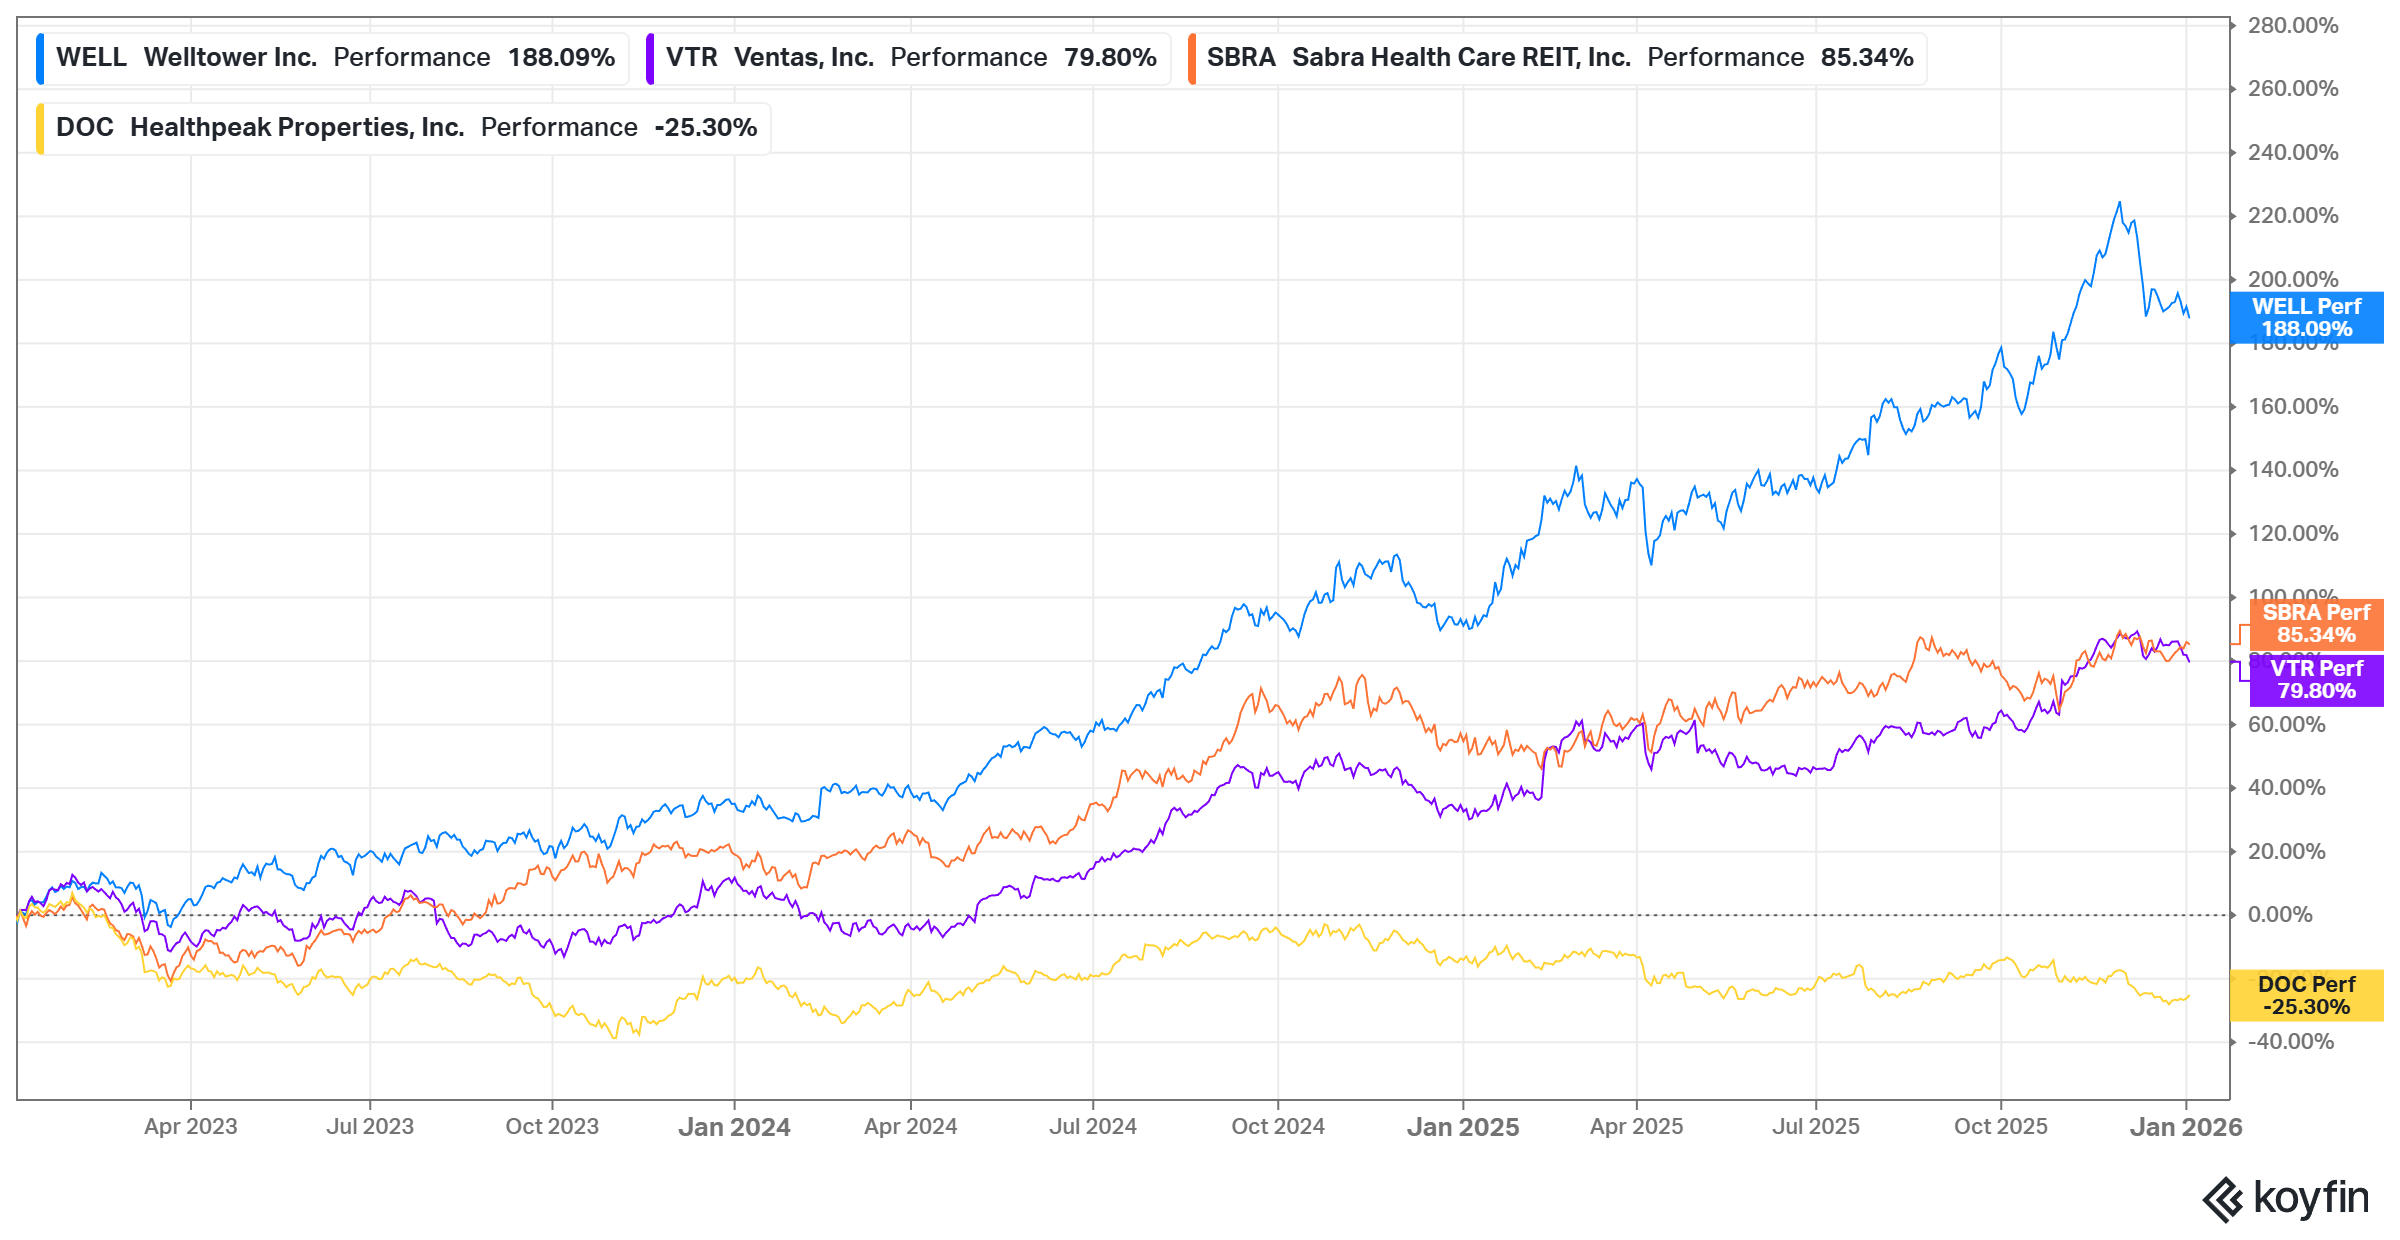The image size is (2400, 1240).
Task: Click the WELL Perf 188.09% axis flag
Action: tap(2305, 318)
